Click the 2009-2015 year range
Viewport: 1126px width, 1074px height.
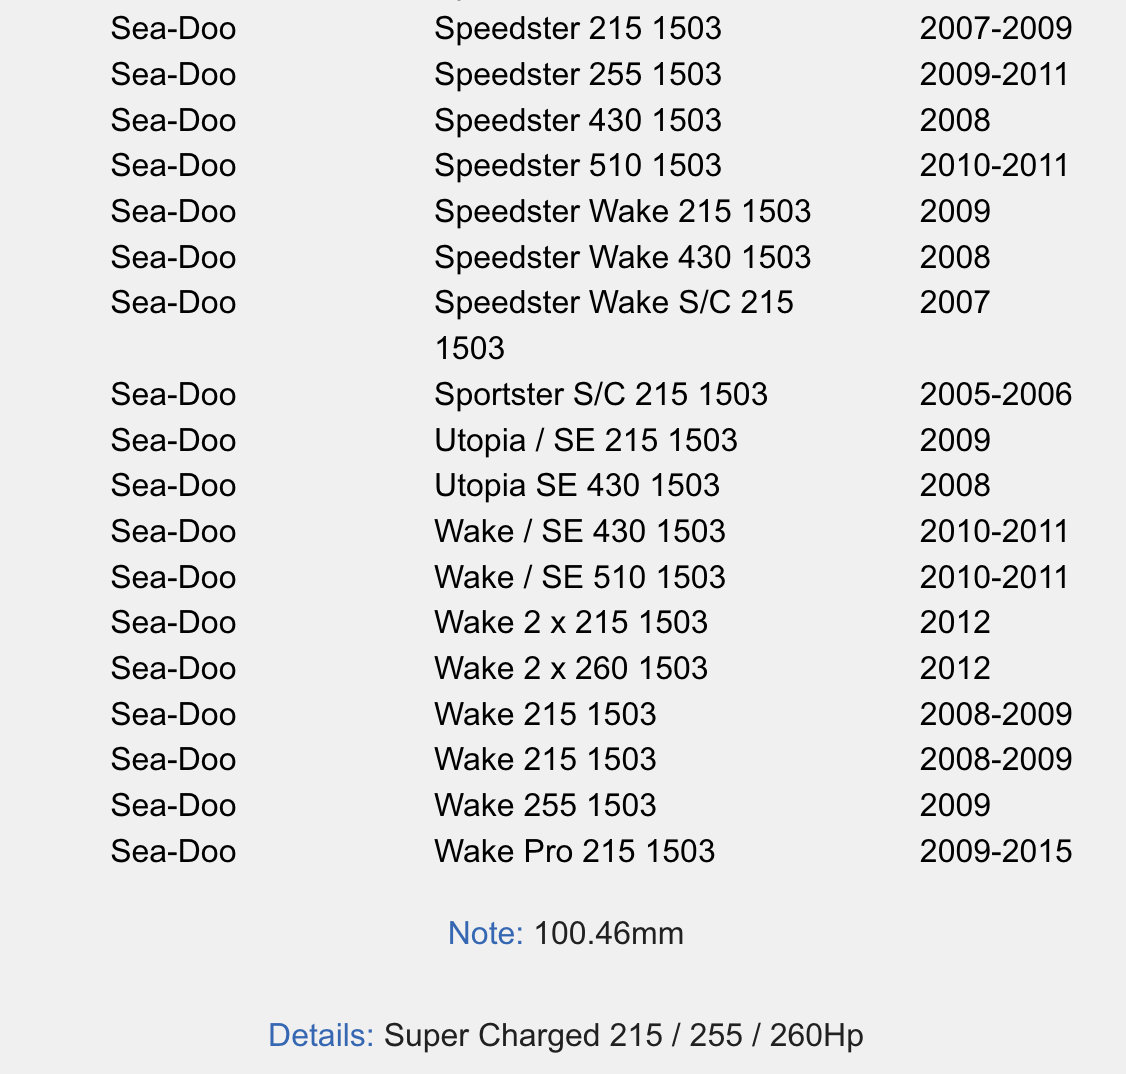pos(995,851)
